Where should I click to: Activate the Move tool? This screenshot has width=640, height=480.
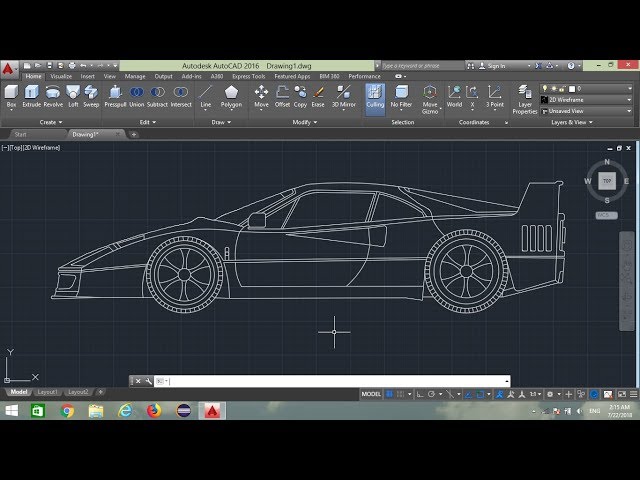click(261, 96)
